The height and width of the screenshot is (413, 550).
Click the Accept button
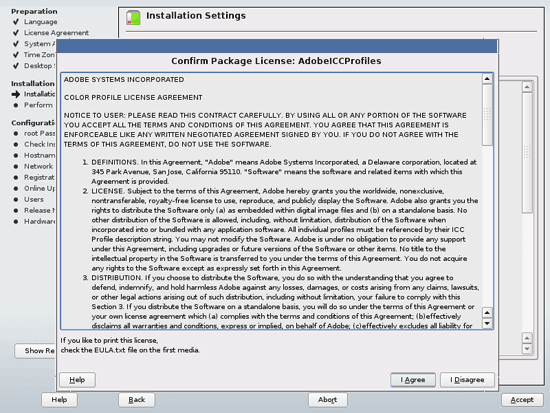pyautogui.click(x=522, y=400)
